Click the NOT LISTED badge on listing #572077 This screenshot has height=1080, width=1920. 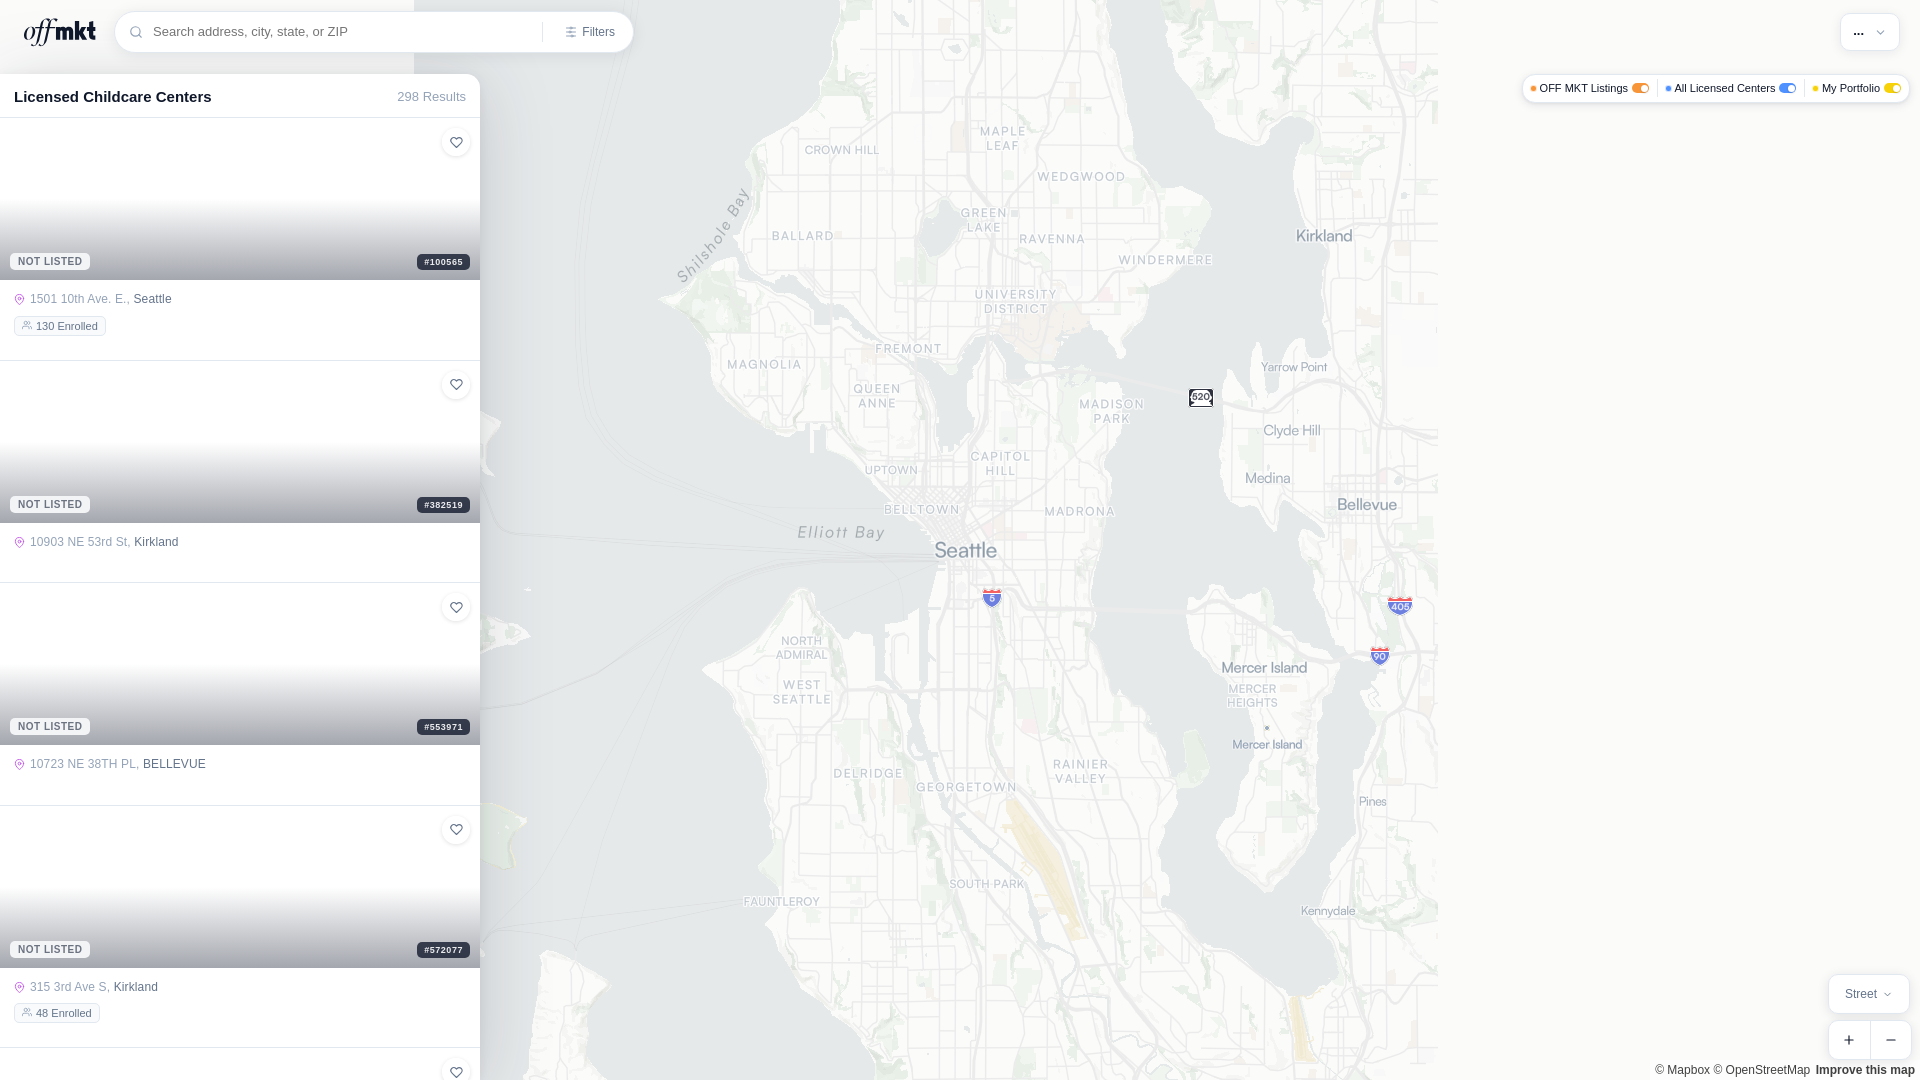(50, 950)
